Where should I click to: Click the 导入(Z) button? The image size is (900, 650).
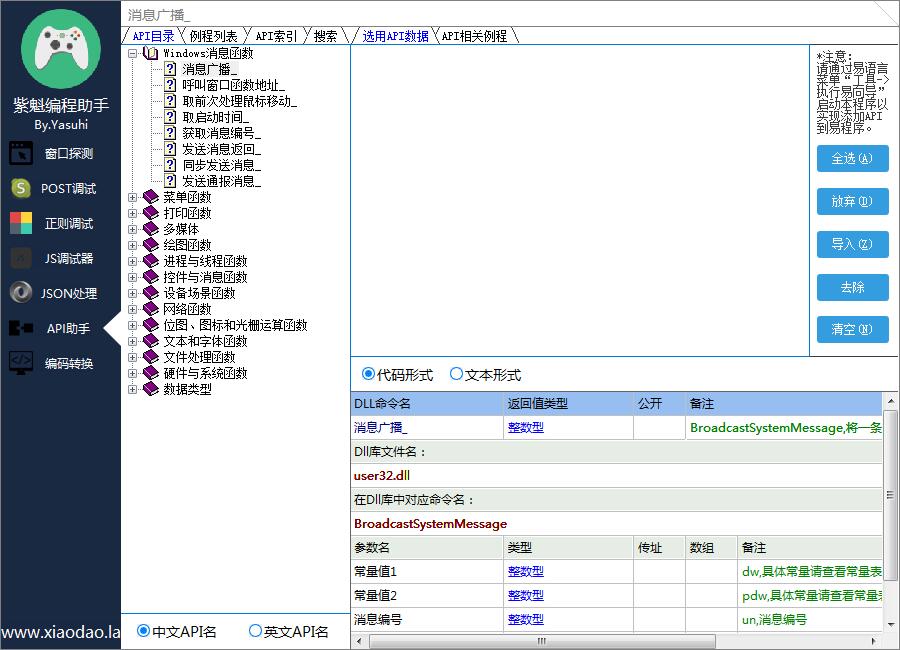[x=852, y=244]
